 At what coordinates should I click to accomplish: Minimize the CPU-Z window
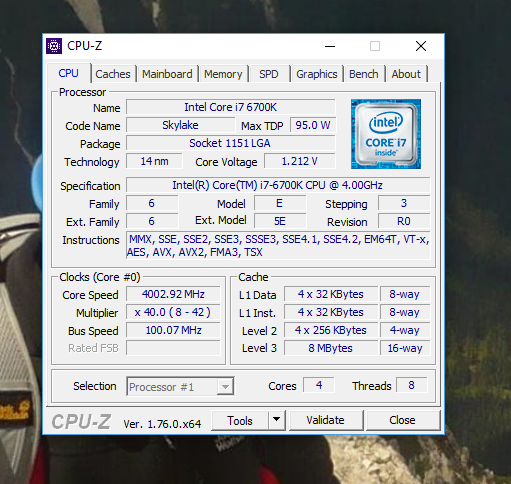[330, 46]
